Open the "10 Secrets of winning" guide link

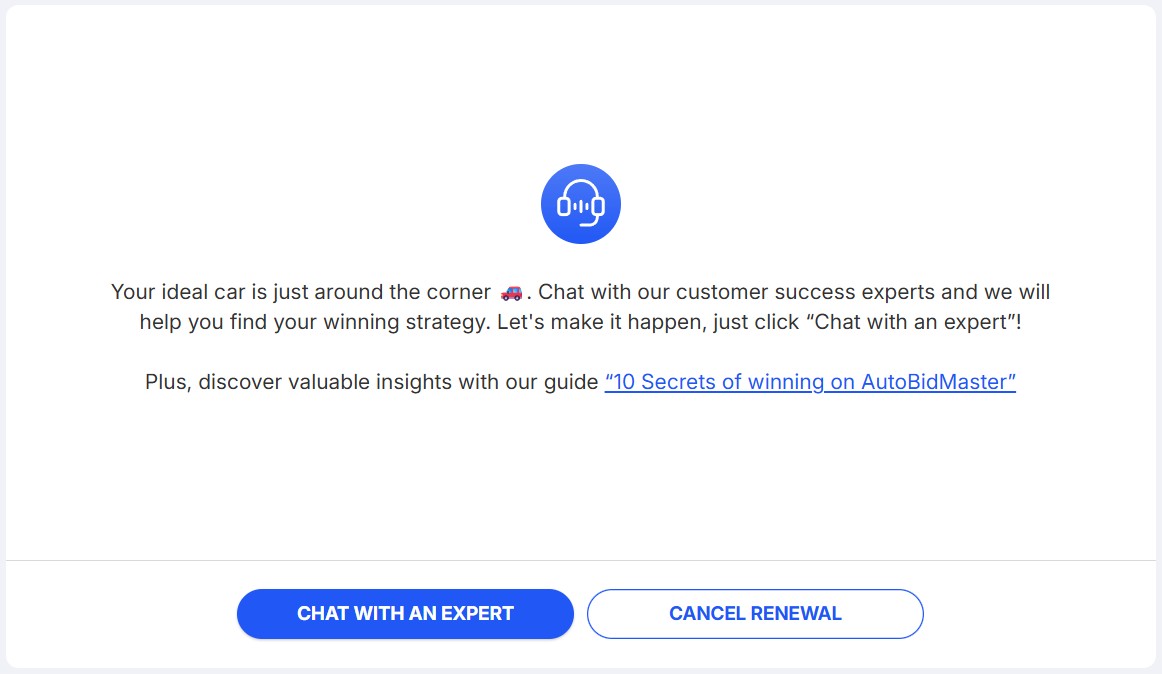[x=810, y=382]
